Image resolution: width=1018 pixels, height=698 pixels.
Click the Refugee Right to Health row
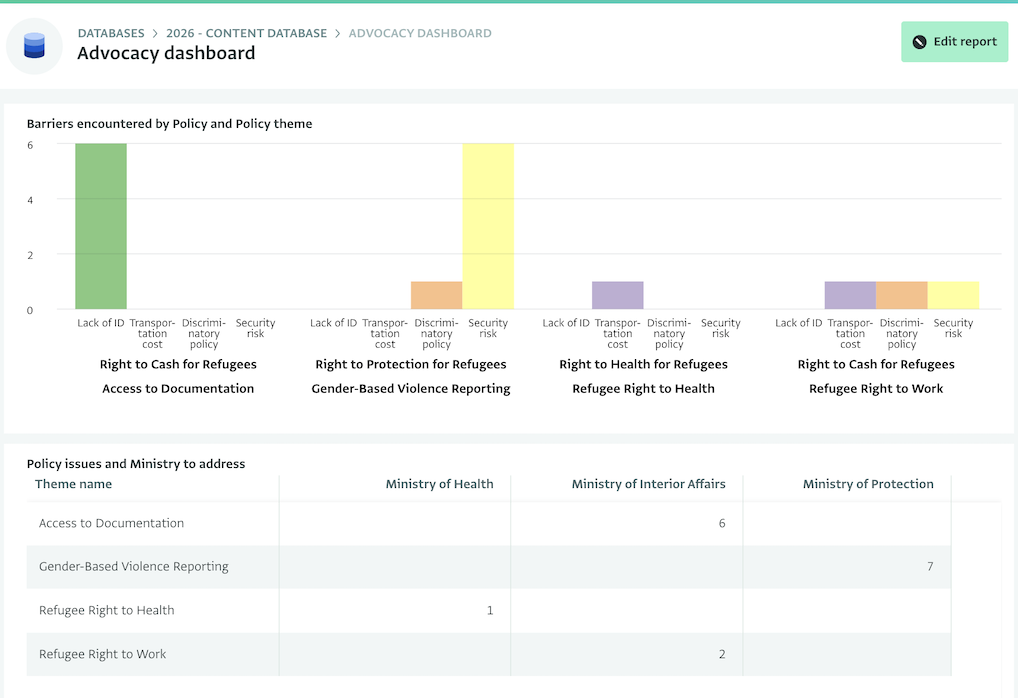click(x=105, y=610)
